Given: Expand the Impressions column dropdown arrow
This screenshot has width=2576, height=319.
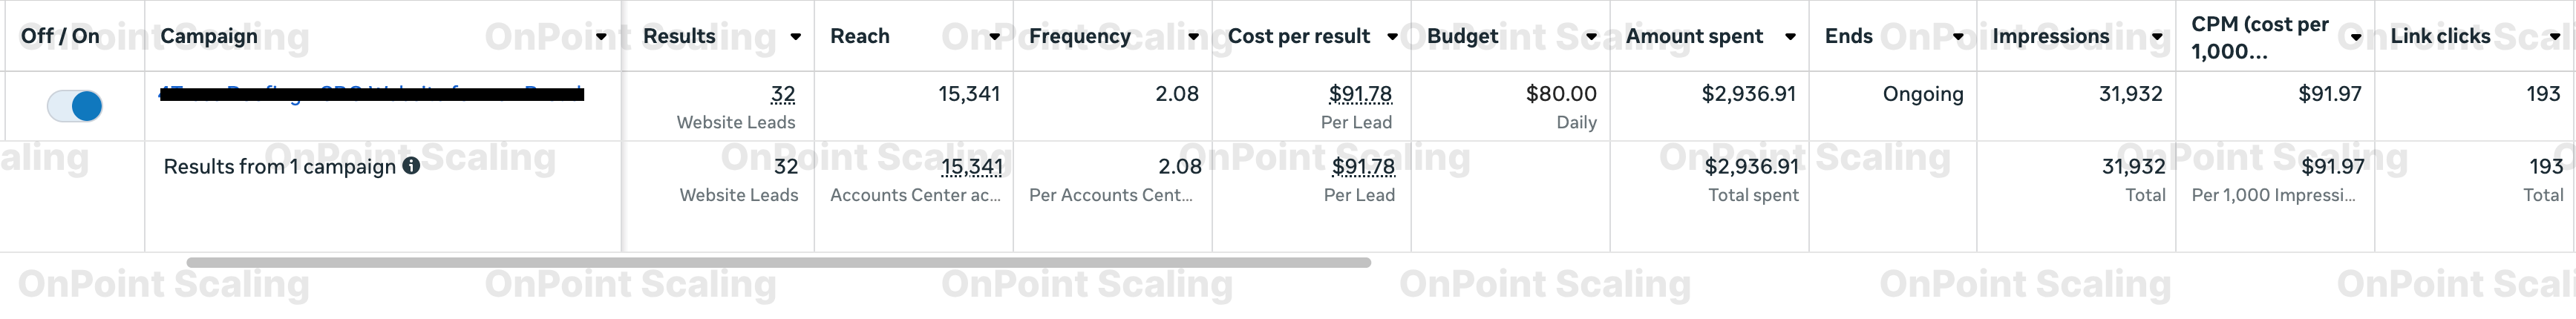Looking at the screenshot, I should [2157, 37].
